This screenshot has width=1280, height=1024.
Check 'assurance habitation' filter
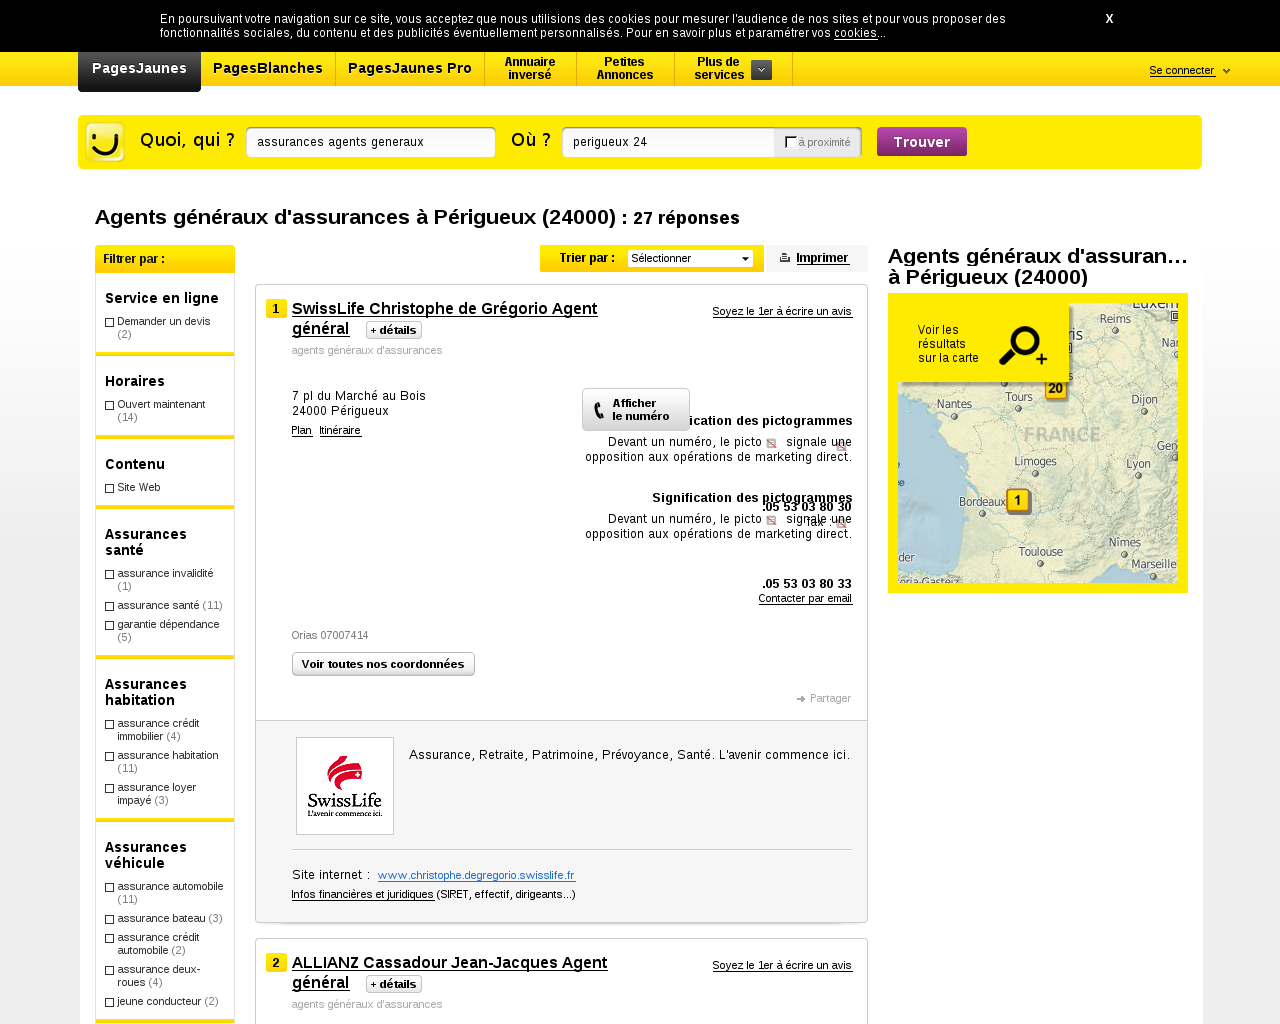[x=110, y=756]
